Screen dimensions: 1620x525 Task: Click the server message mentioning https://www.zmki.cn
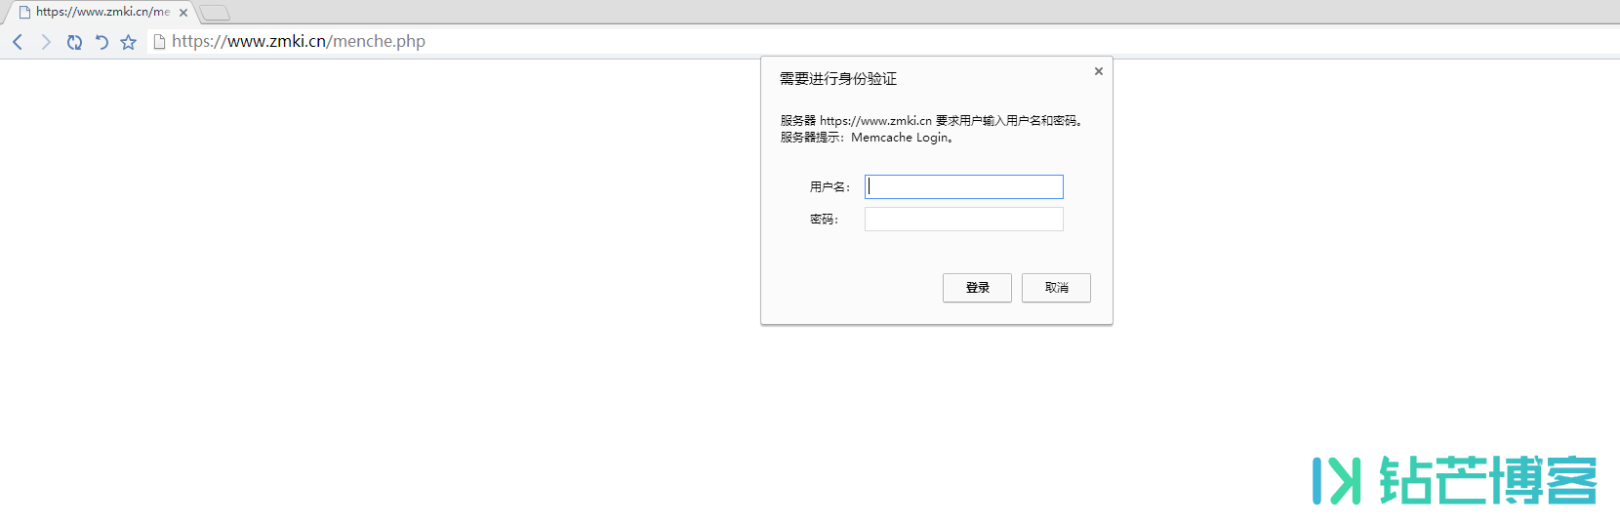pyautogui.click(x=932, y=121)
